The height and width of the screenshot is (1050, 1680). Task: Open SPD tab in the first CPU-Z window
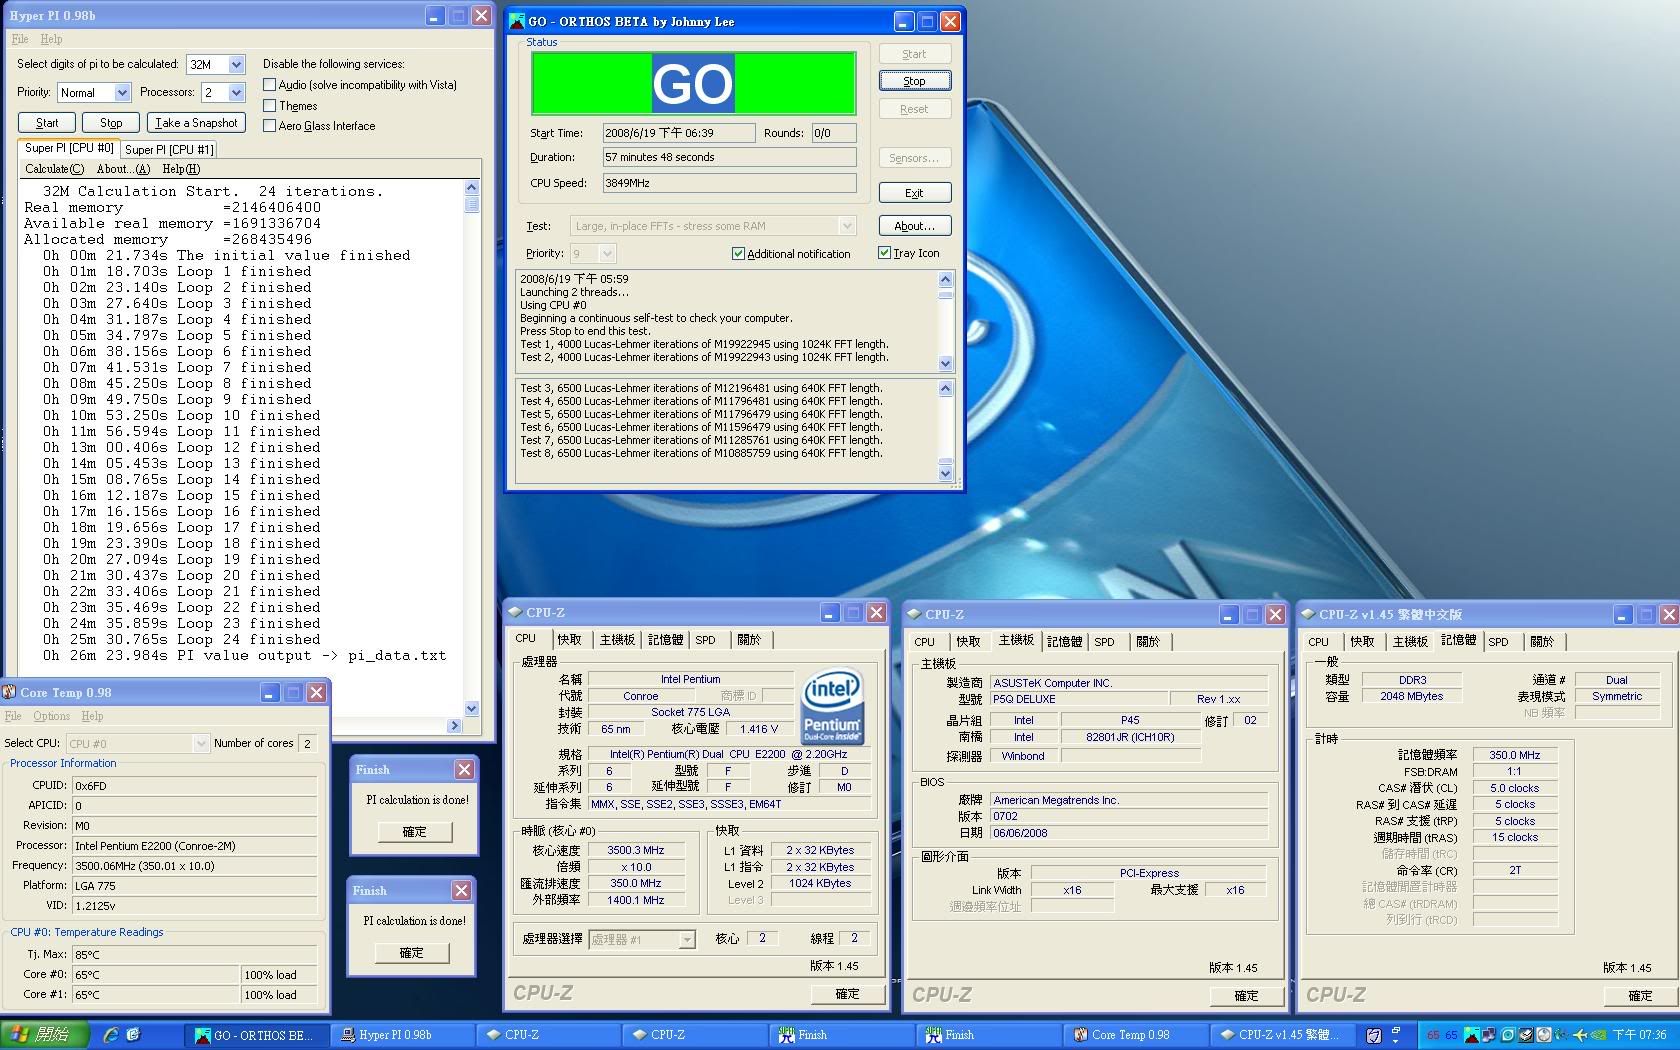pyautogui.click(x=705, y=640)
